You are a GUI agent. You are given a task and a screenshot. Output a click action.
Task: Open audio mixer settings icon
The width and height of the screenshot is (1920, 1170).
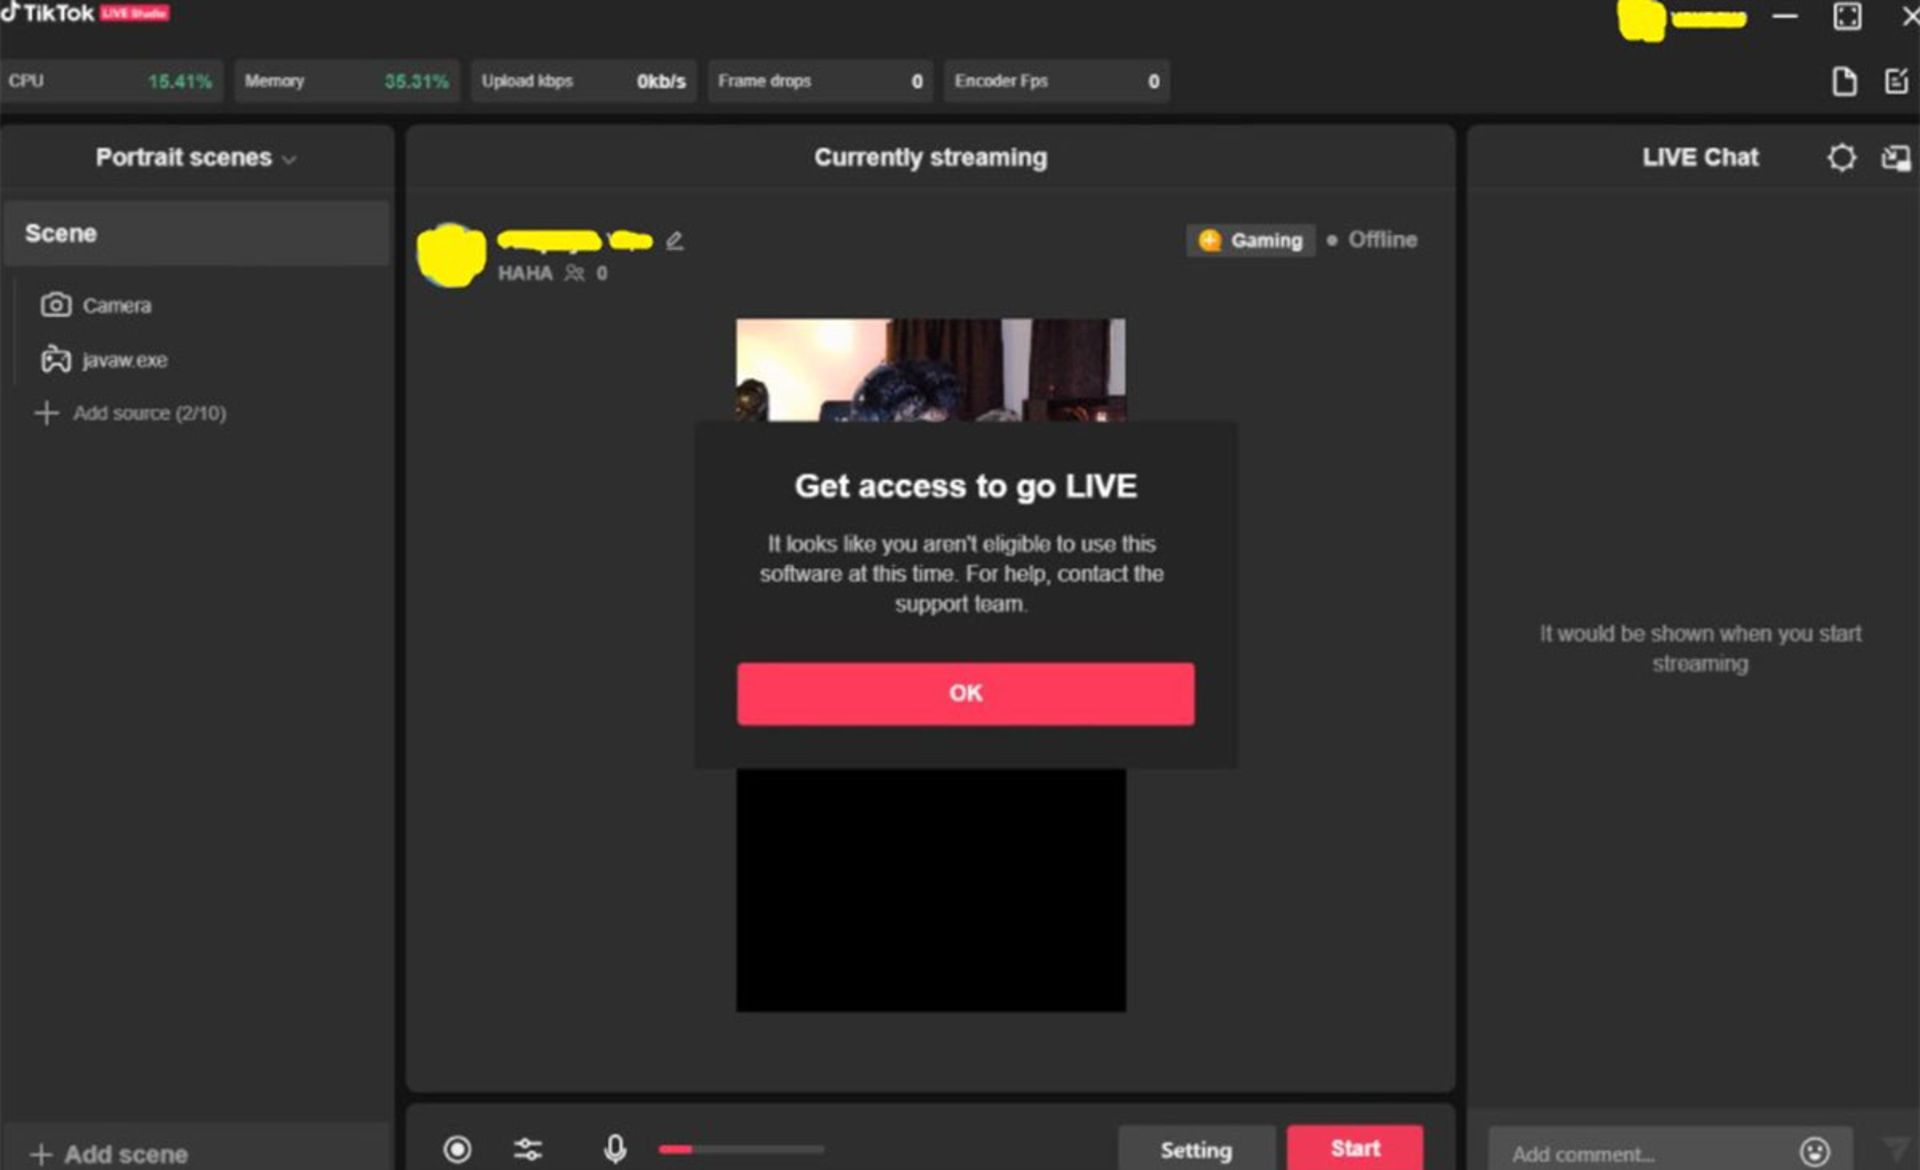click(527, 1148)
